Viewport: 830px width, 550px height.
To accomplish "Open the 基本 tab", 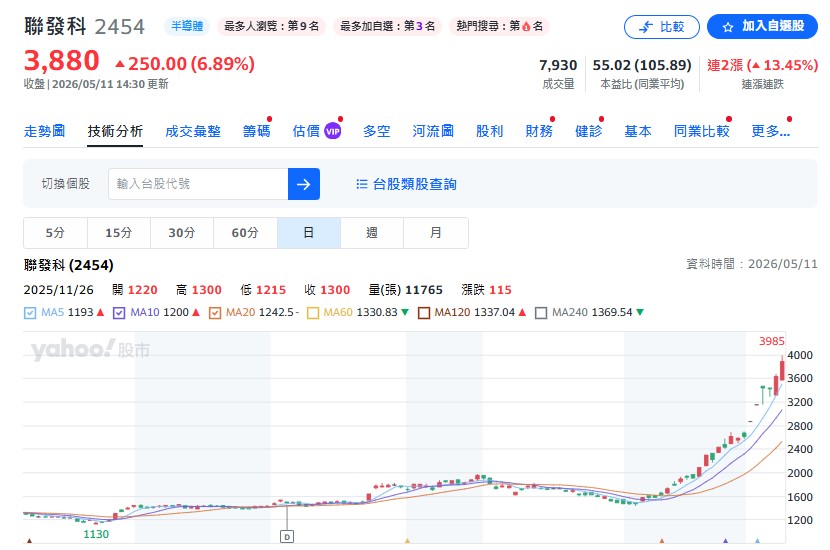I will pos(638,131).
